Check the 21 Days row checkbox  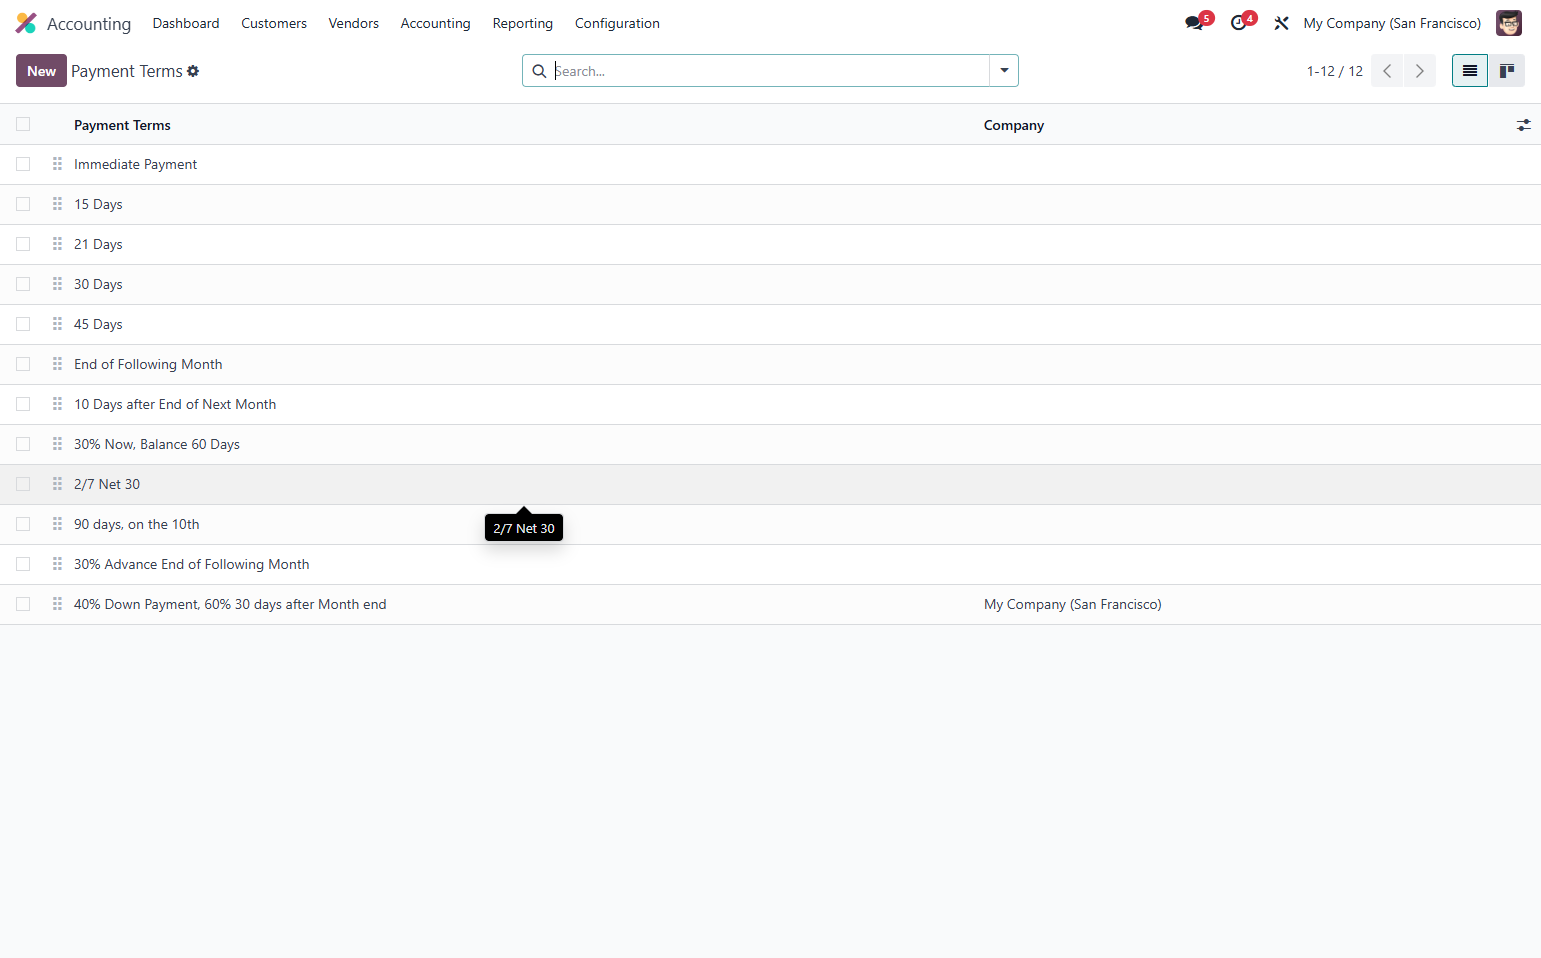click(x=23, y=244)
